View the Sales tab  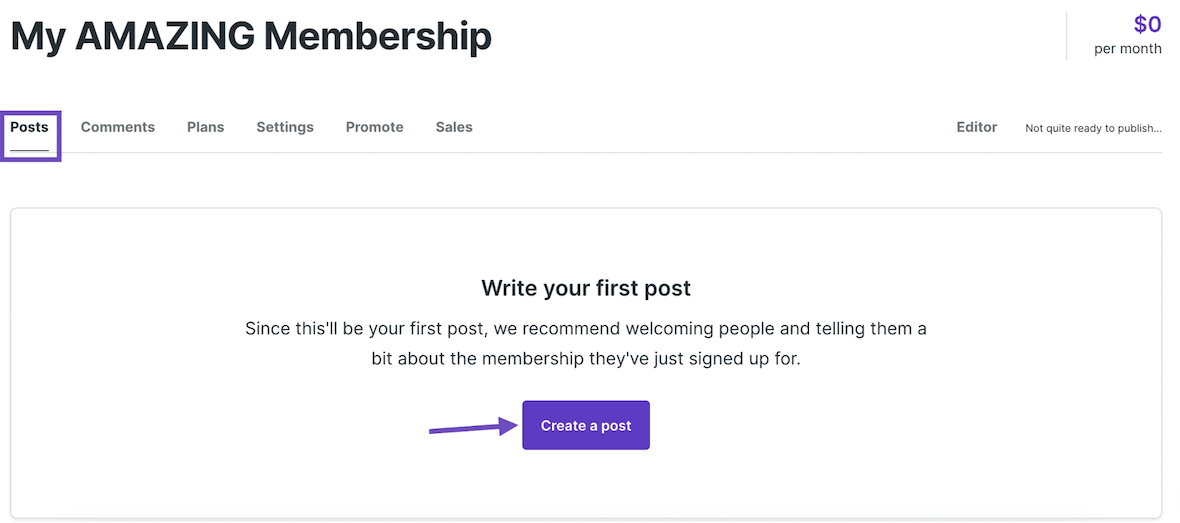(454, 127)
